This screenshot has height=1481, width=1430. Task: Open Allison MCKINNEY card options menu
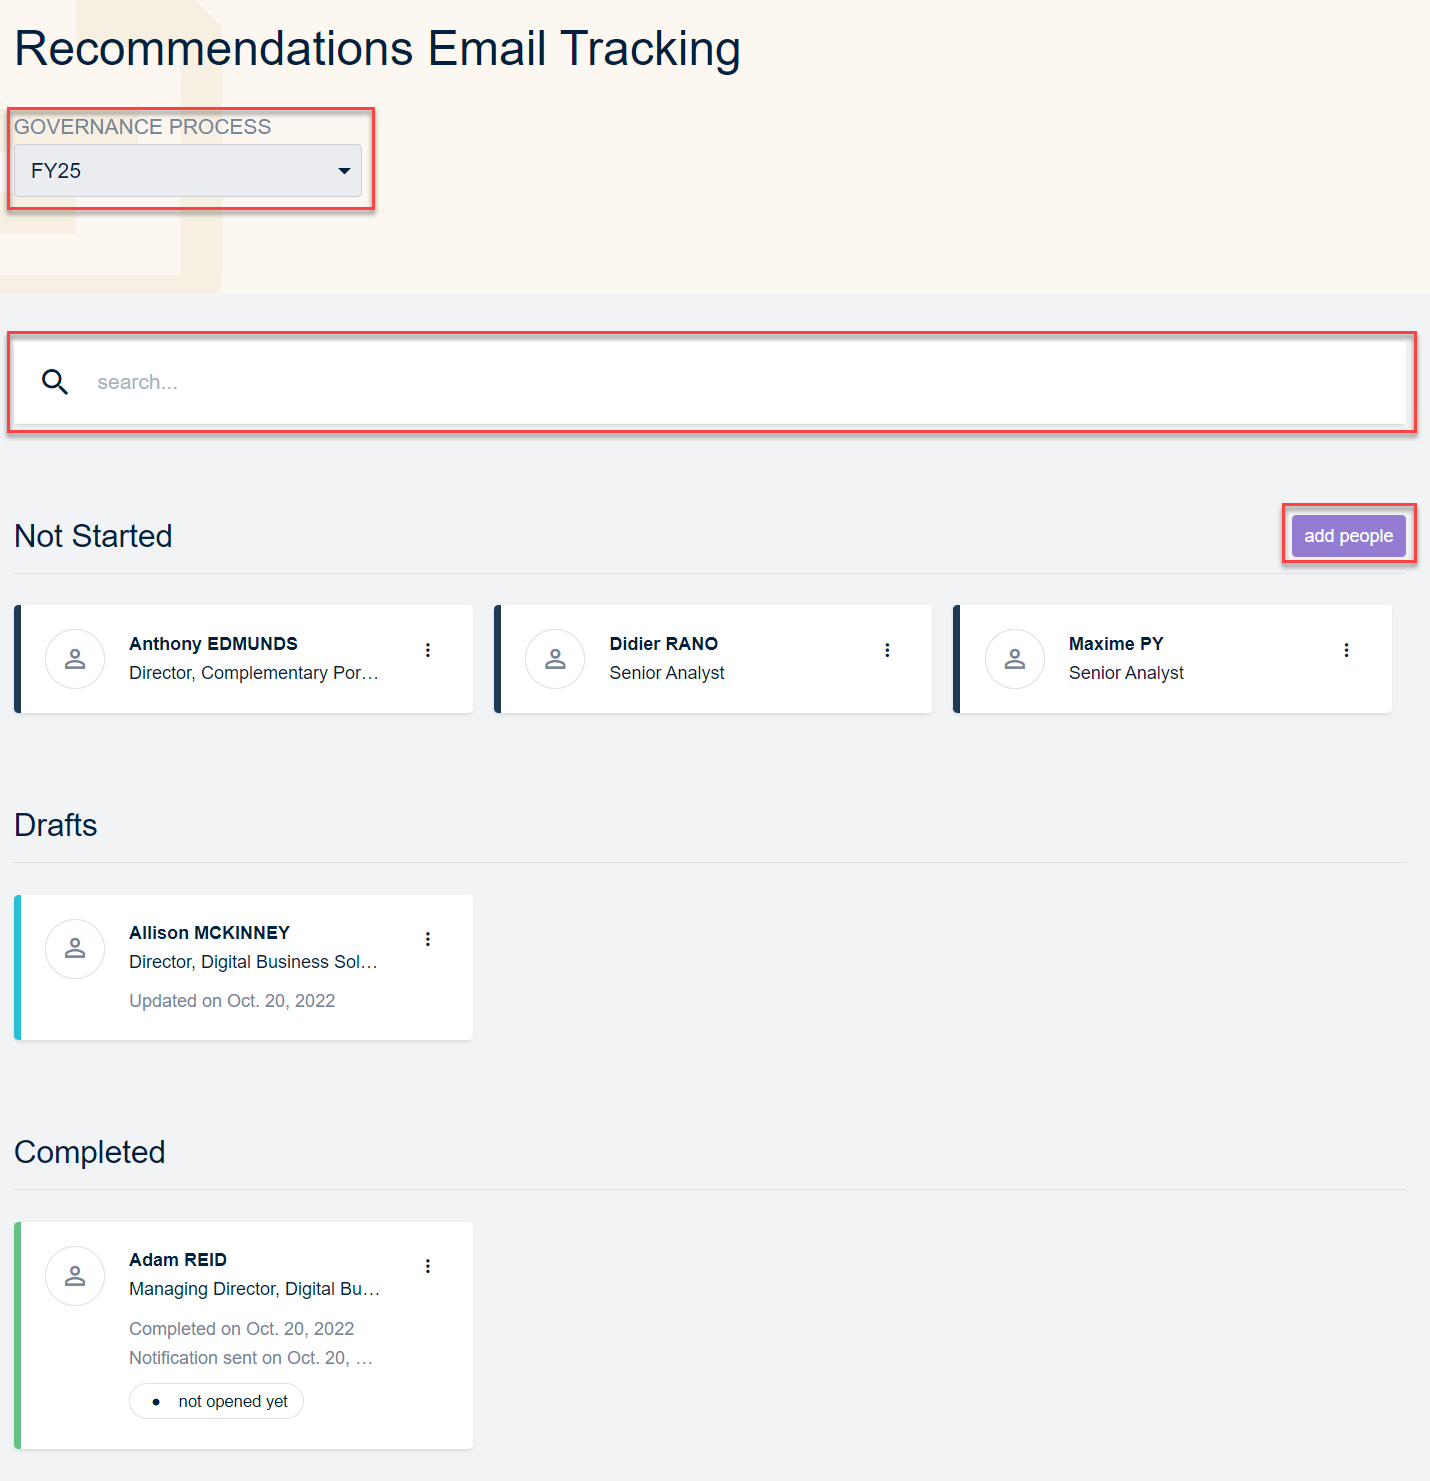click(x=428, y=939)
